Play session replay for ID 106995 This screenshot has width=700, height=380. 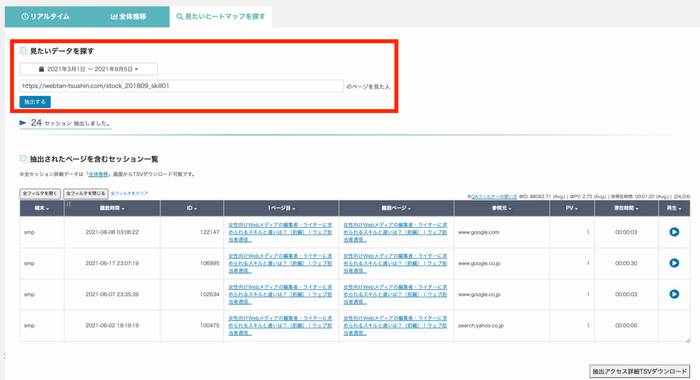pos(674,263)
